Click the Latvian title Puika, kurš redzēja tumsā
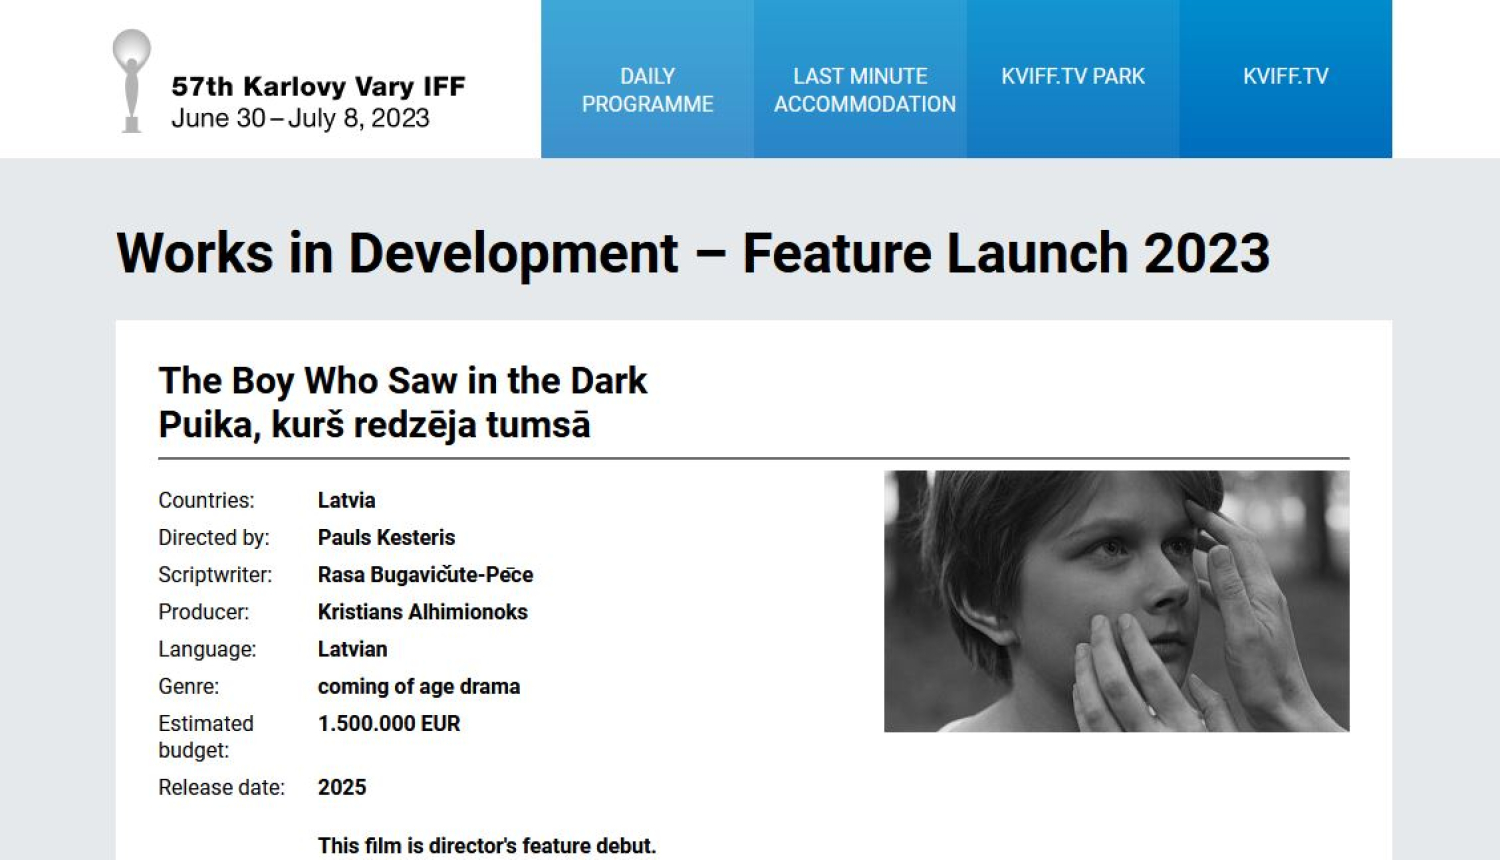 374,425
